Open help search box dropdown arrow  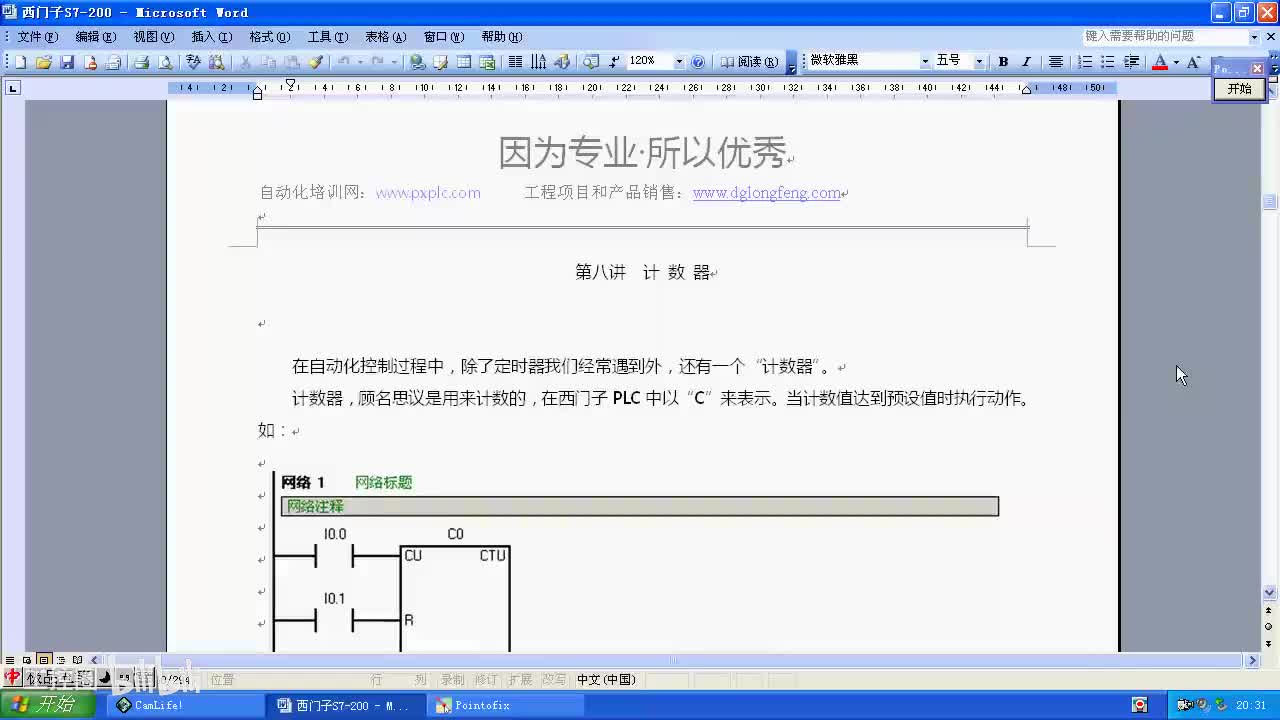coord(1254,37)
